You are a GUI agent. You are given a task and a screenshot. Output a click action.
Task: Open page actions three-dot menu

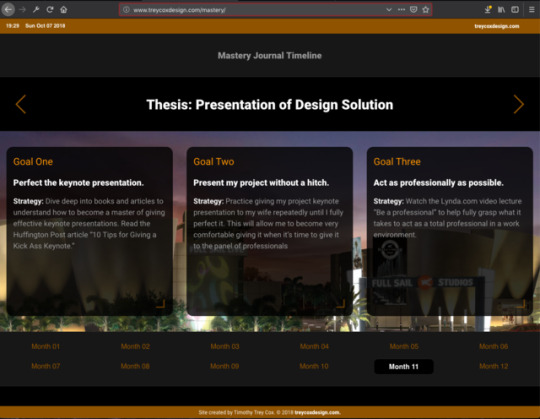point(402,10)
